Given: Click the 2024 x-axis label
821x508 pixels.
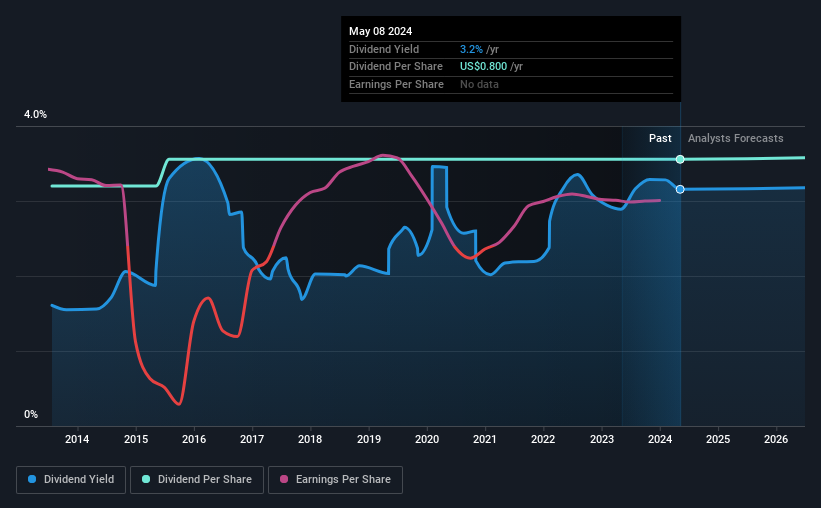Looking at the screenshot, I should coord(660,439).
